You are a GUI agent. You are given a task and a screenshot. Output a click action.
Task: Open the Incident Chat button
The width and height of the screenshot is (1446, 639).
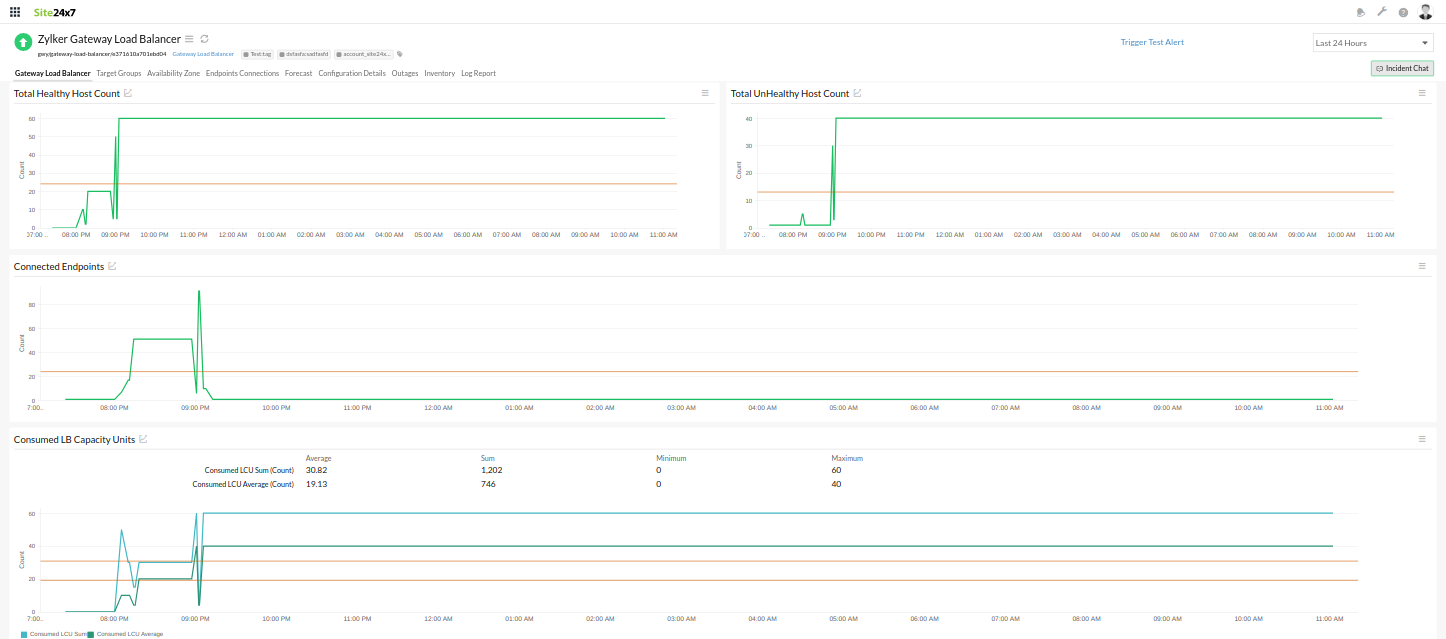coord(1402,68)
